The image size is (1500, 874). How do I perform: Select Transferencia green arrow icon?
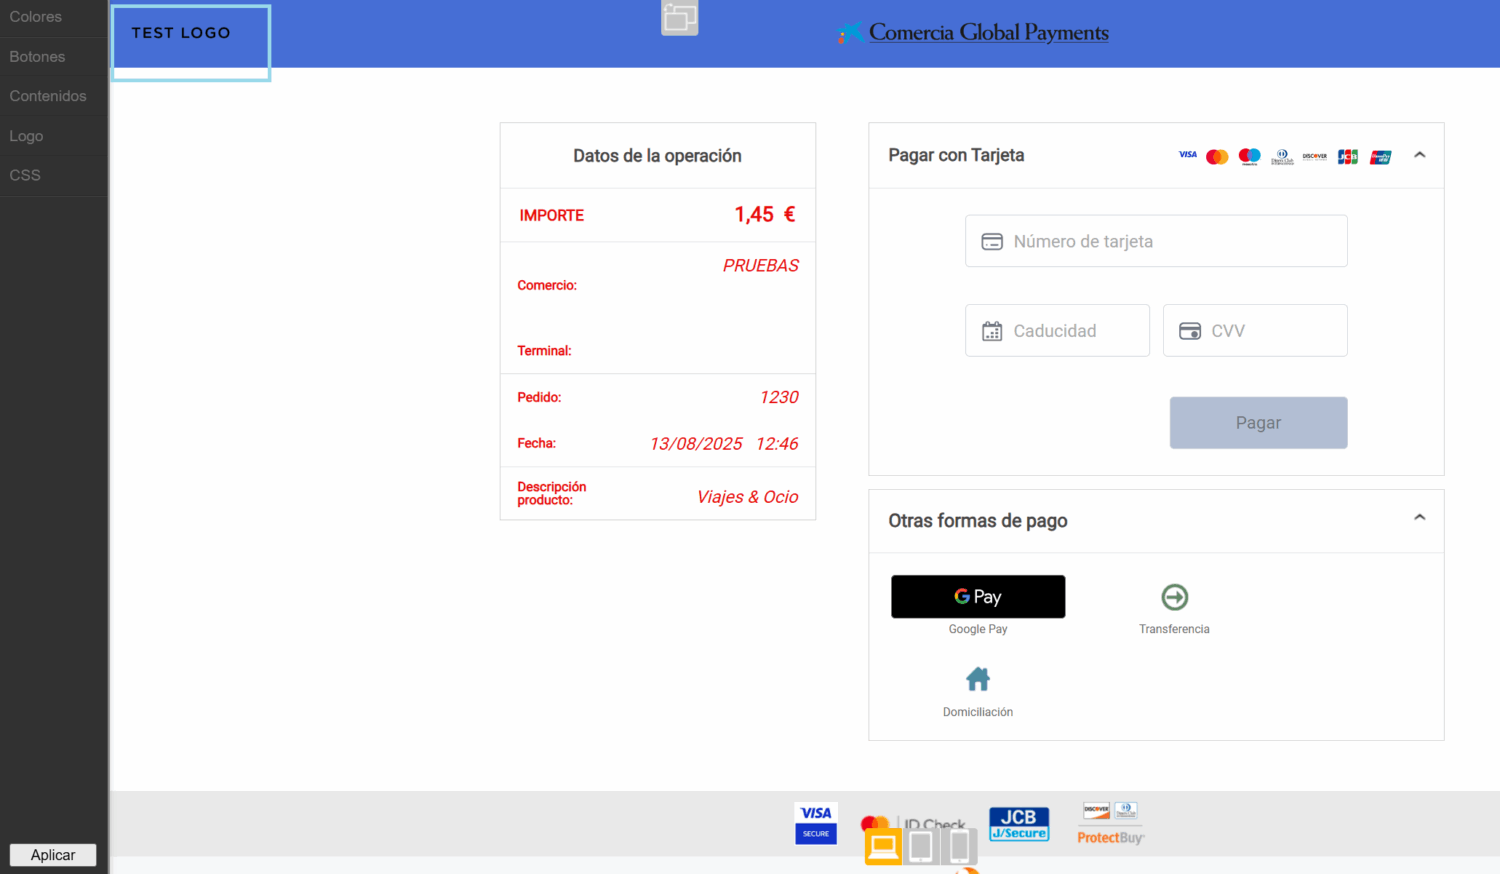pyautogui.click(x=1174, y=597)
